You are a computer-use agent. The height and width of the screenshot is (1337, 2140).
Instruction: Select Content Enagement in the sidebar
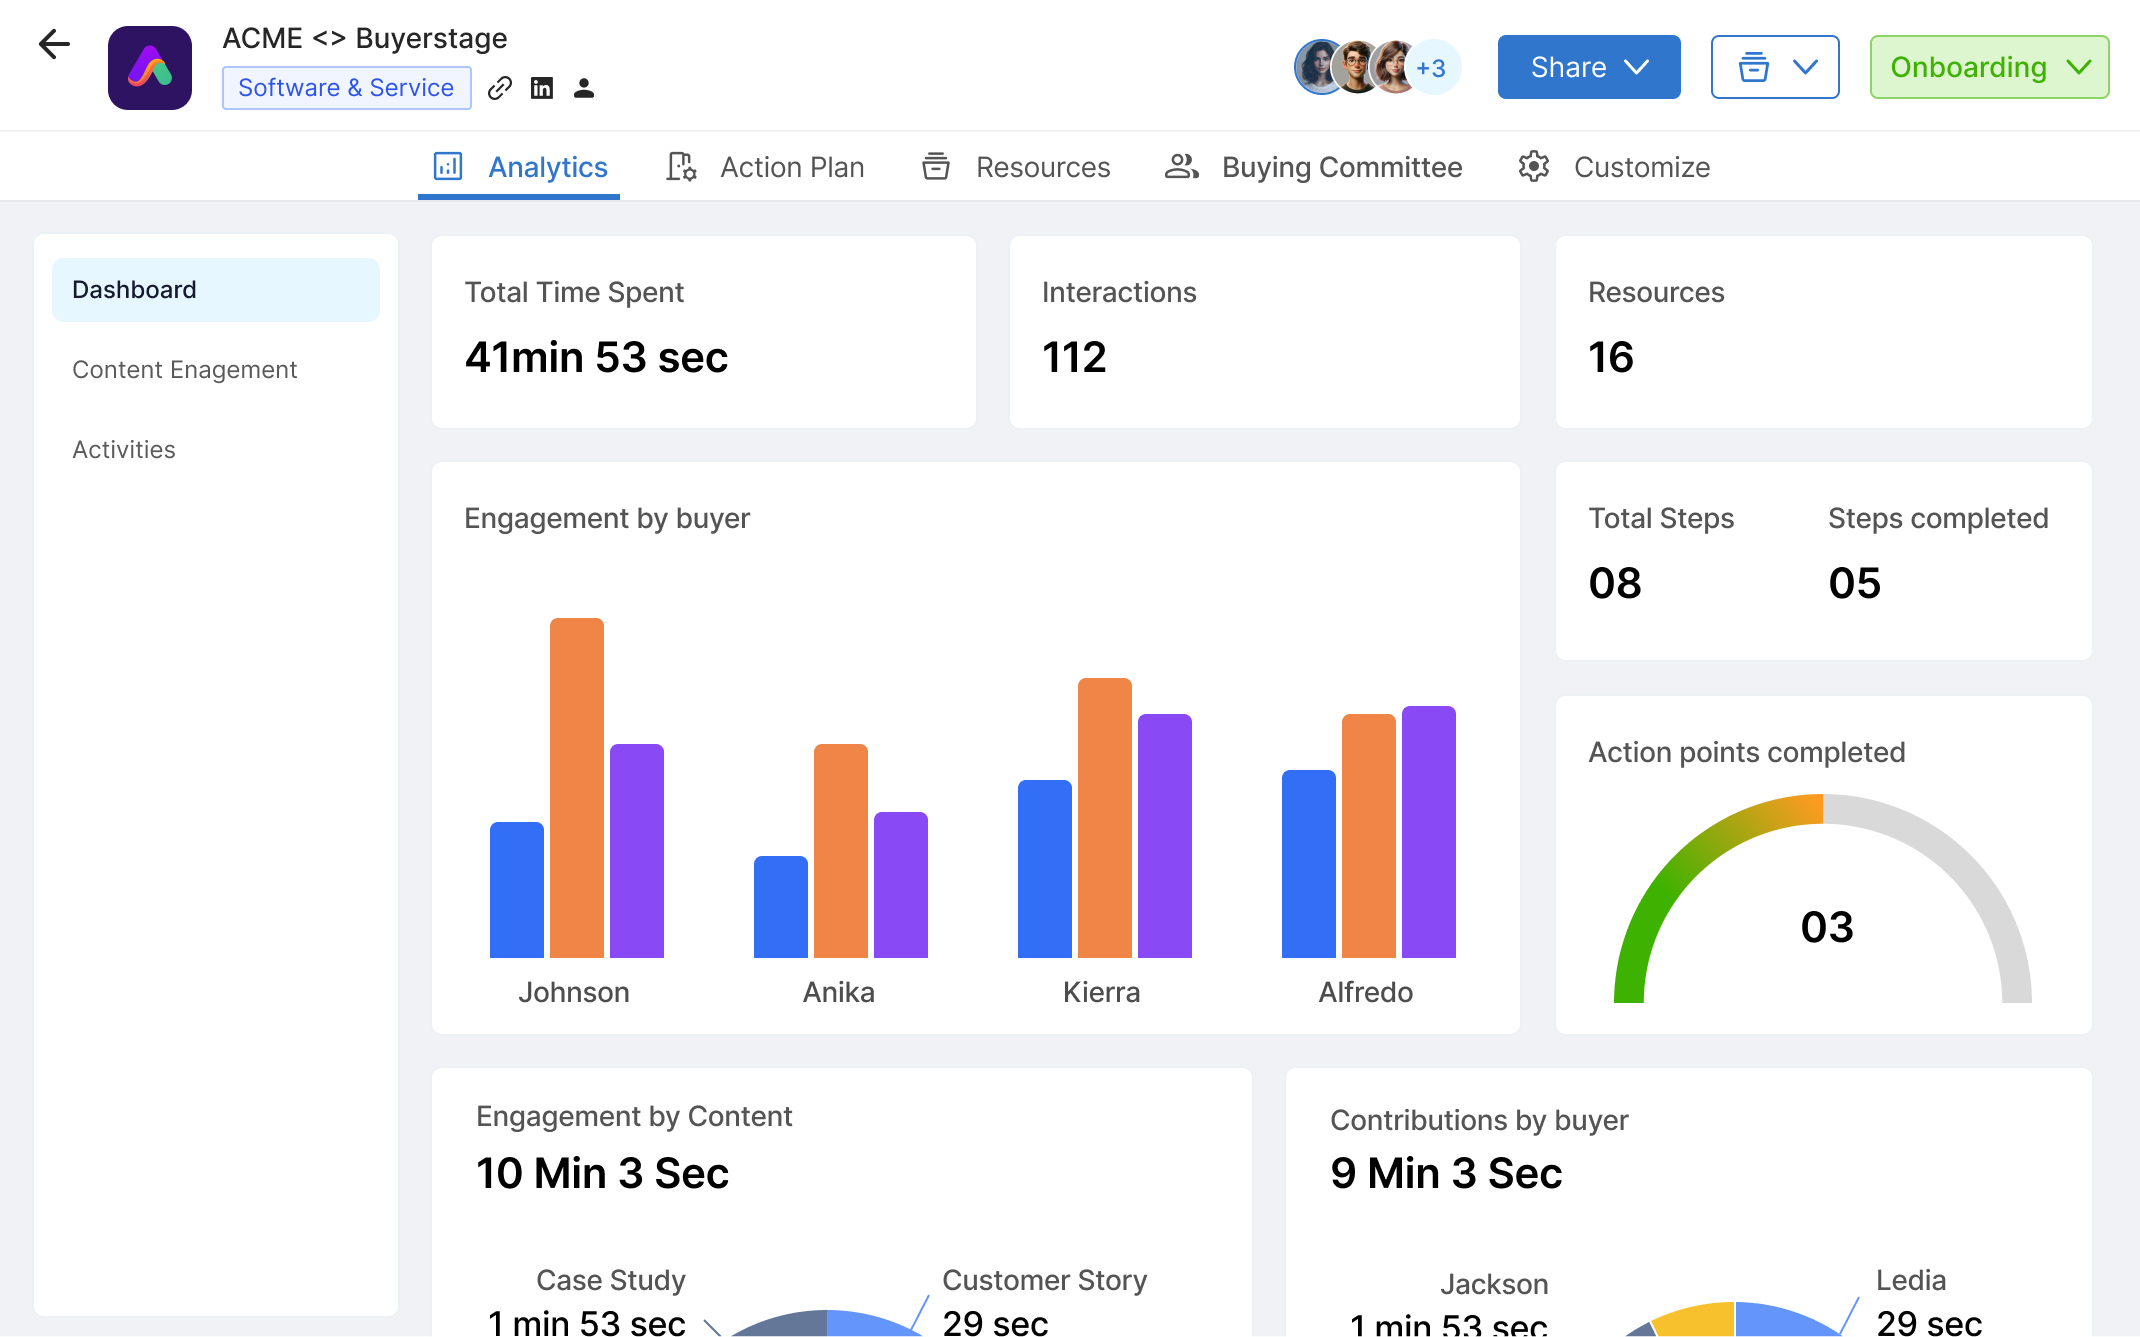184,369
